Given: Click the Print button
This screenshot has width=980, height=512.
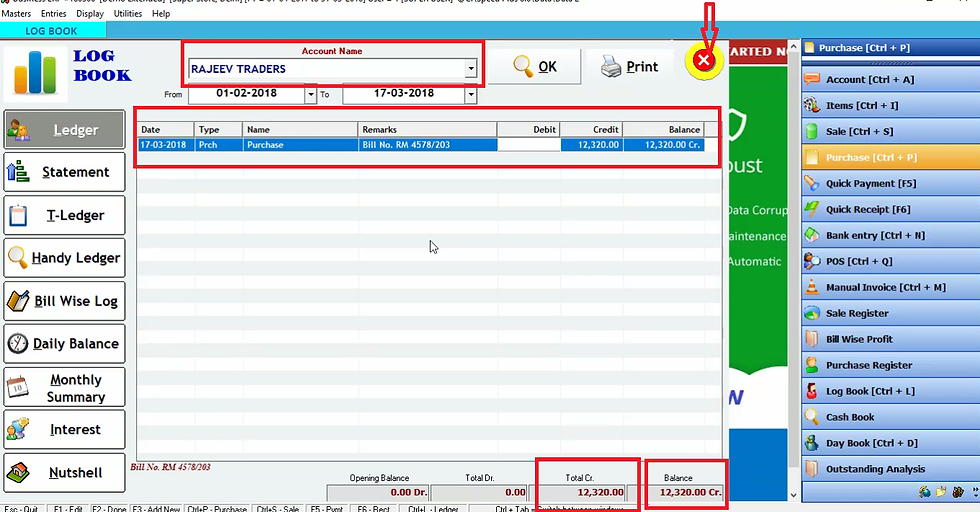Looking at the screenshot, I should (x=630, y=66).
